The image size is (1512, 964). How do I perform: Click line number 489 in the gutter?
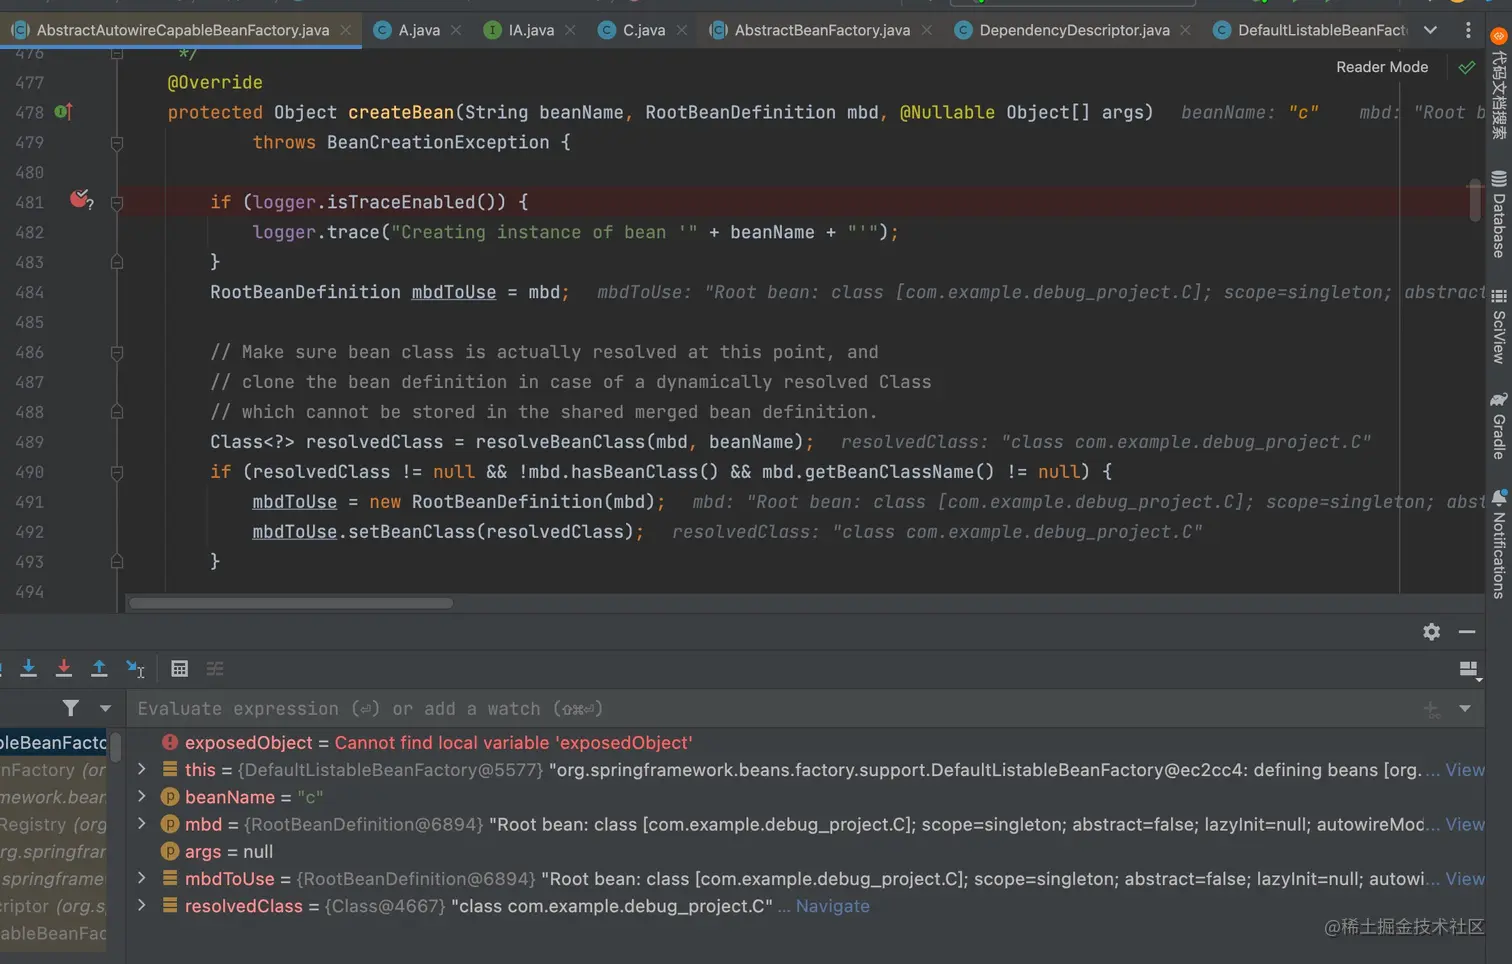coord(29,442)
